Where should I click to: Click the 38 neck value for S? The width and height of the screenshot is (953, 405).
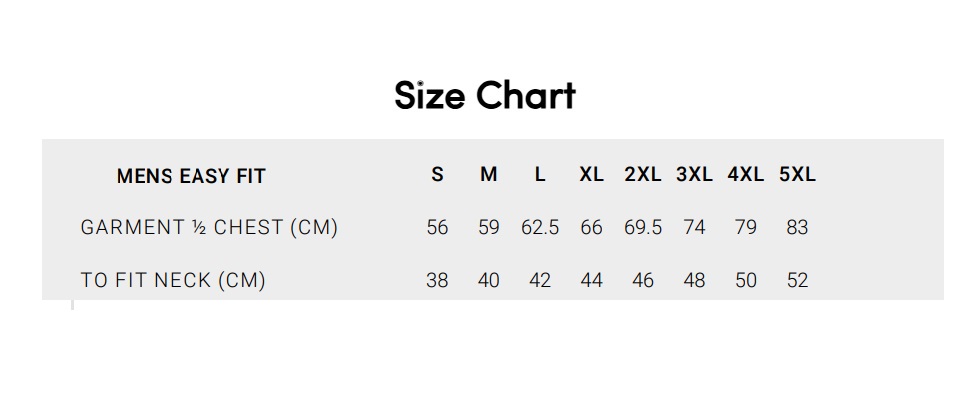(437, 281)
